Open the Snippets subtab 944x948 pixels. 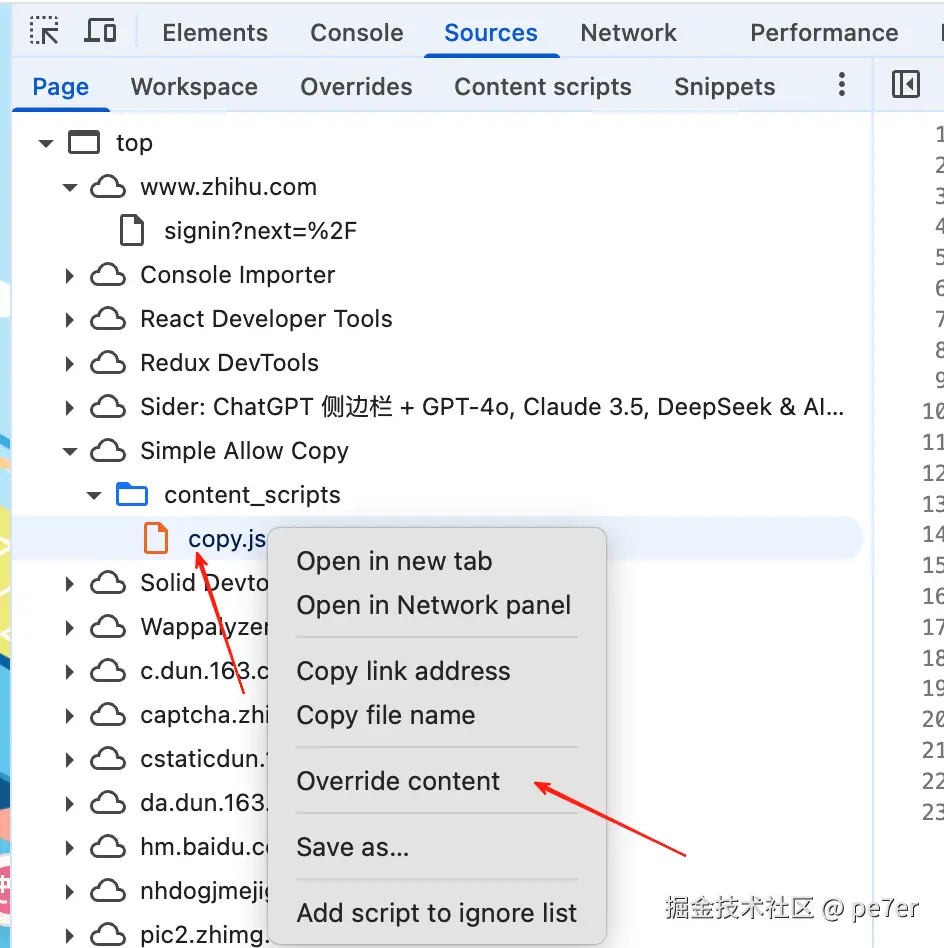pyautogui.click(x=724, y=86)
